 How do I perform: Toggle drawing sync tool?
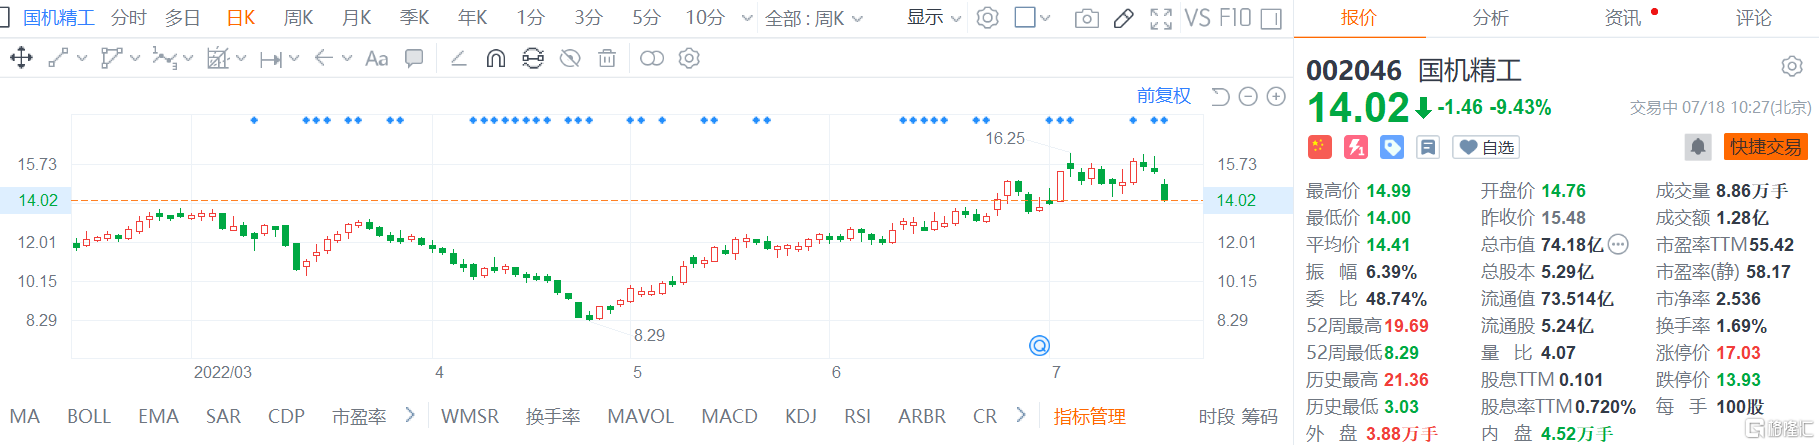point(533,58)
